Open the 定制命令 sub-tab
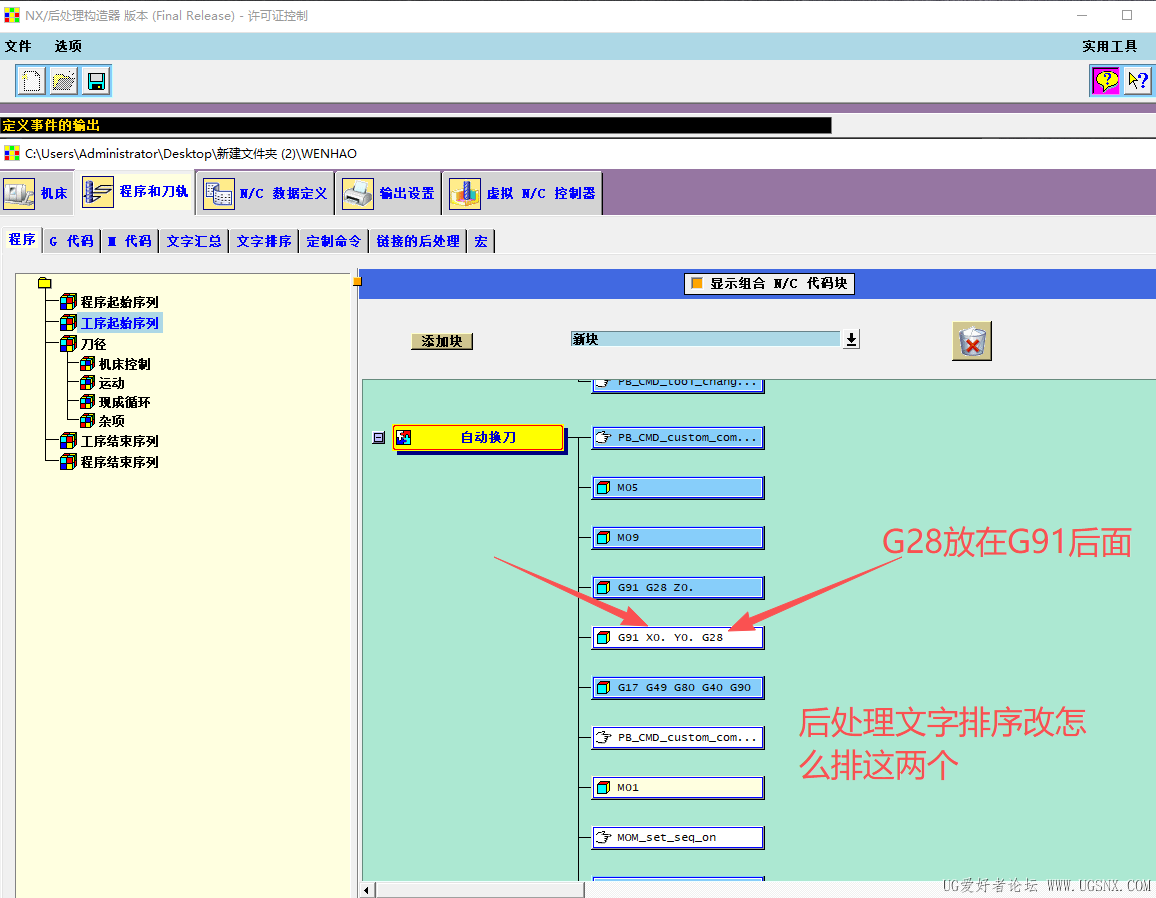1156x898 pixels. pos(334,241)
